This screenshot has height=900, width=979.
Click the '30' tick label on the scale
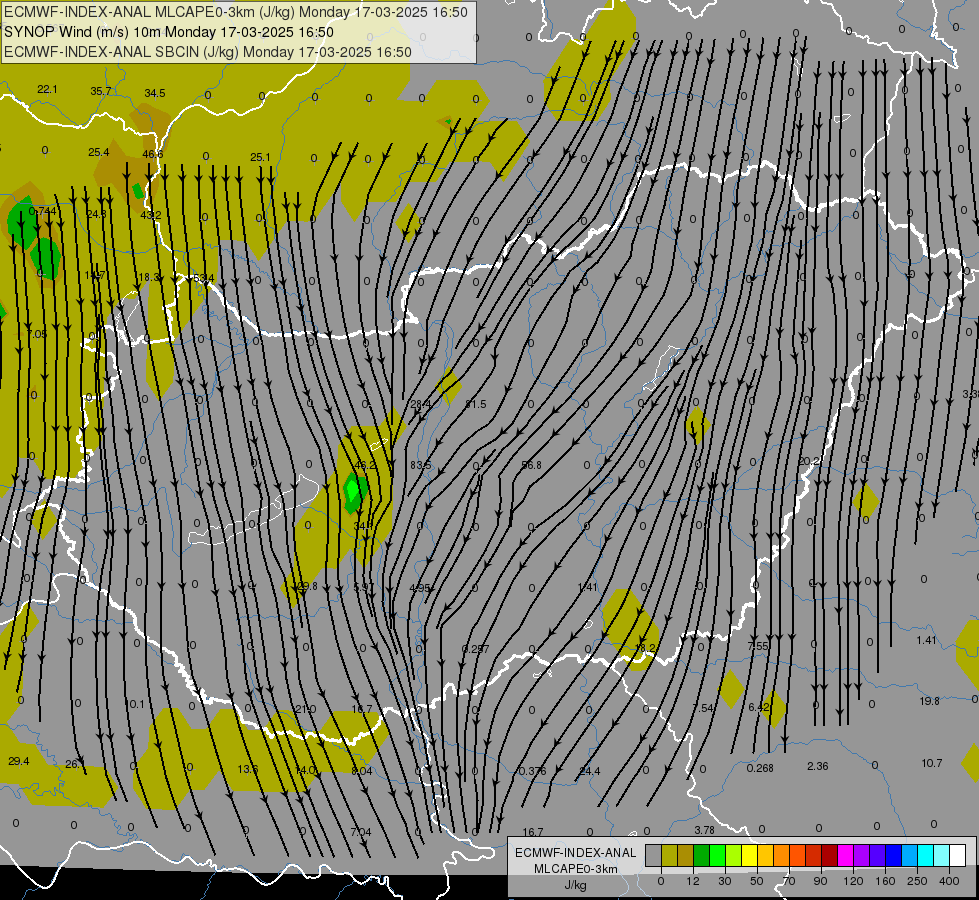point(724,881)
